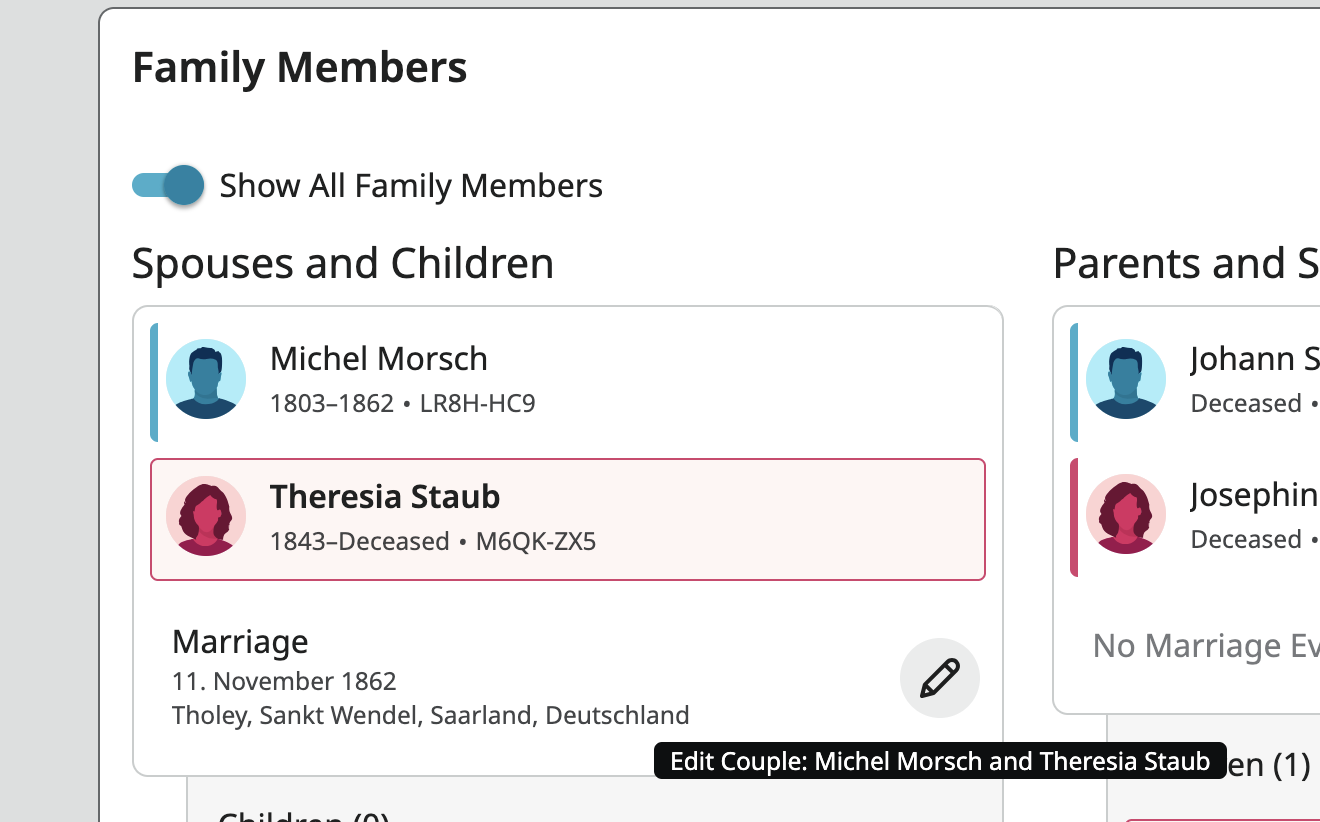Click the Edit Couple pencil icon
1320x822 pixels.
(x=939, y=678)
